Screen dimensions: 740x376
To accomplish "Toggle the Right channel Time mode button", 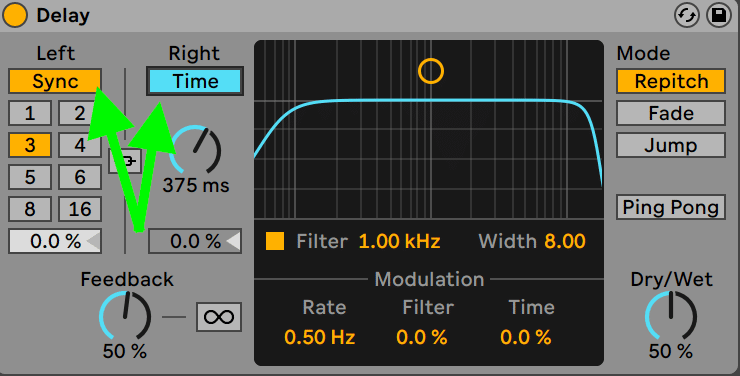I will pos(195,81).
